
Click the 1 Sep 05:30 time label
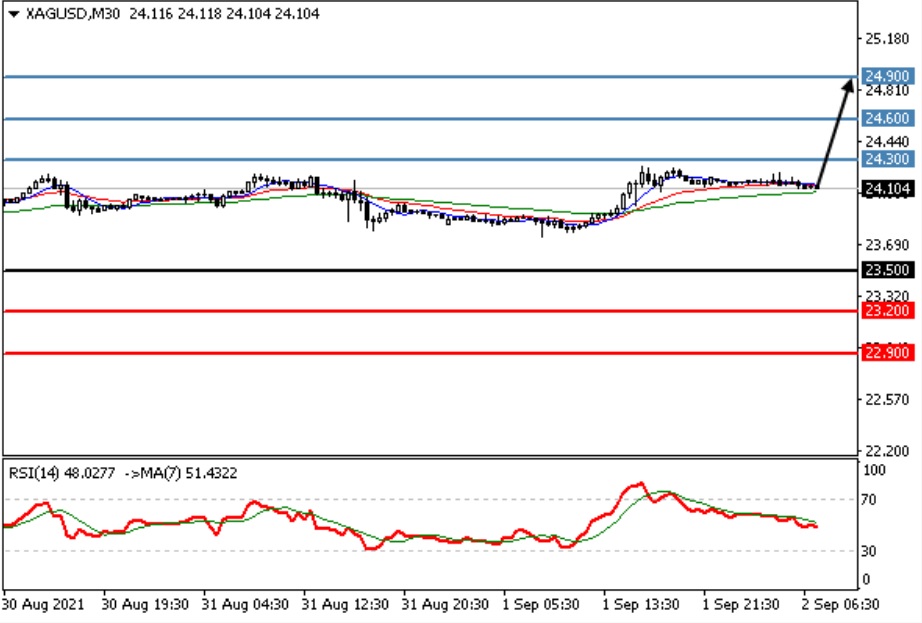click(541, 604)
